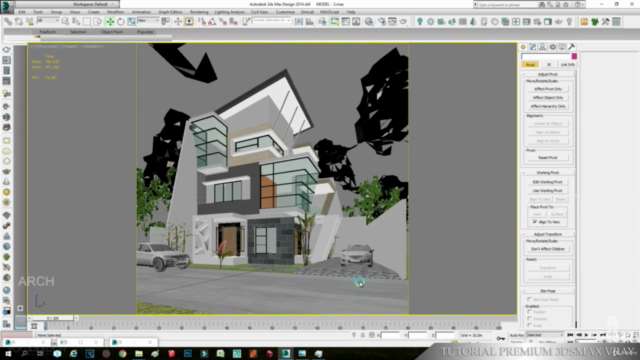Activate the Select and Rotate tool
The height and width of the screenshot is (360, 640).
coord(121,22)
